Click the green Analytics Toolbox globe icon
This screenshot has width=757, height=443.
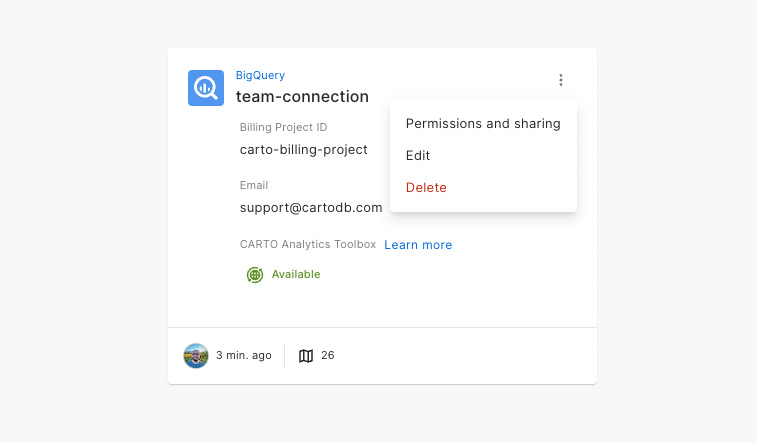pos(255,274)
